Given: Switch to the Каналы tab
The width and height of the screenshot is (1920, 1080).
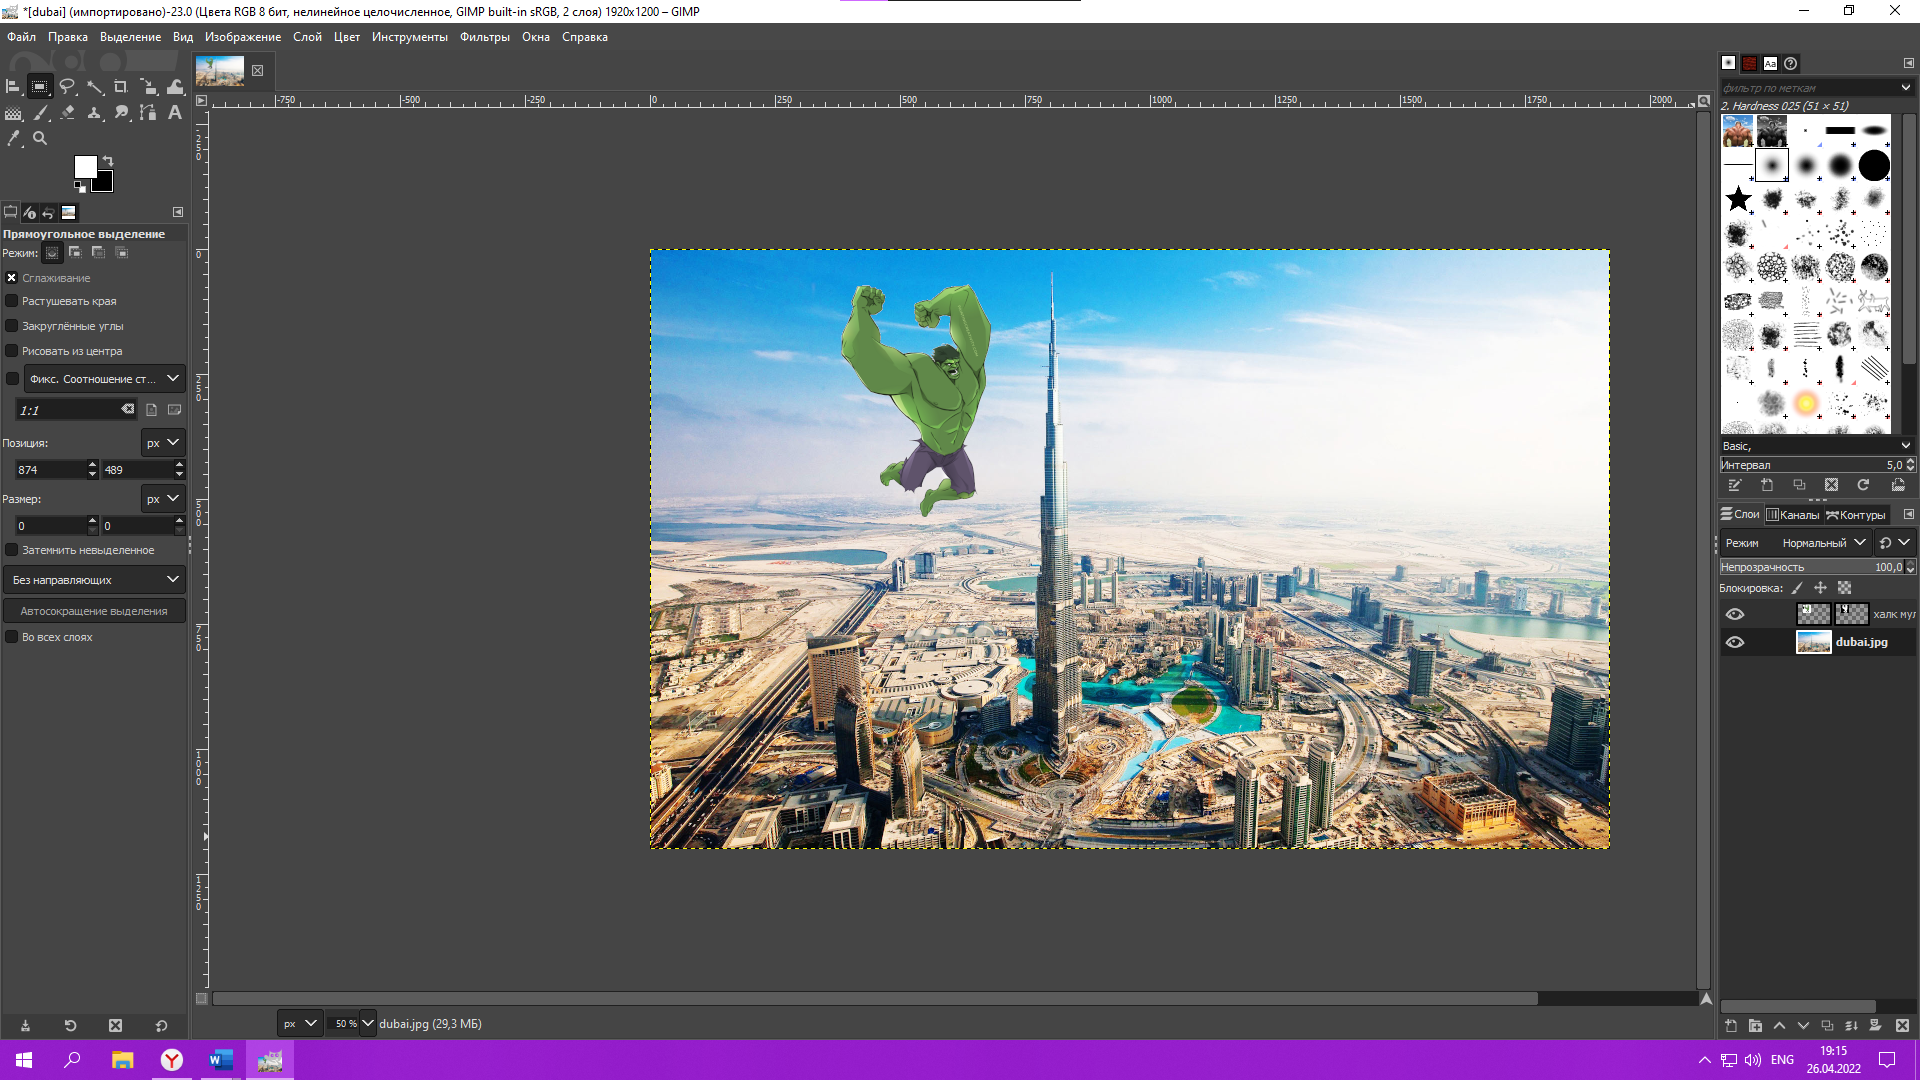Looking at the screenshot, I should point(1793,515).
